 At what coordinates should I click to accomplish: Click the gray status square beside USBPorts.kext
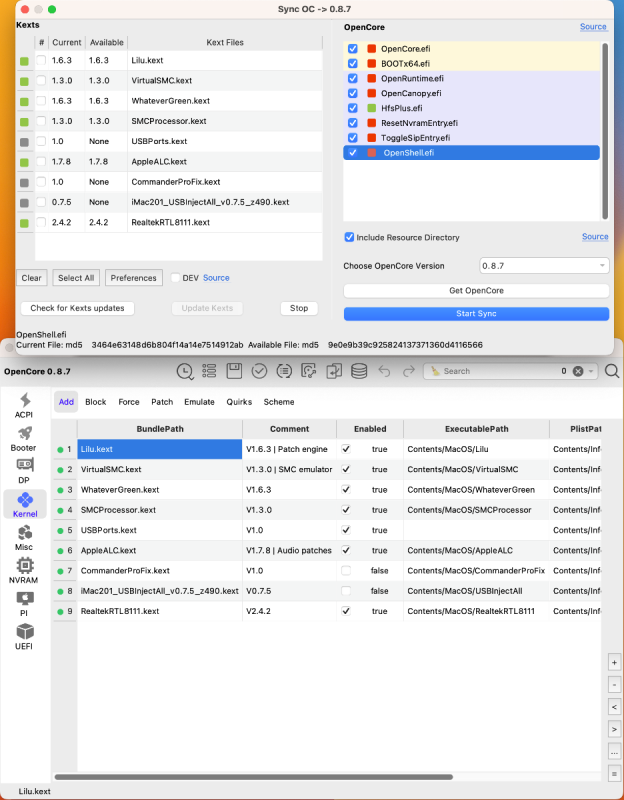pos(24,142)
